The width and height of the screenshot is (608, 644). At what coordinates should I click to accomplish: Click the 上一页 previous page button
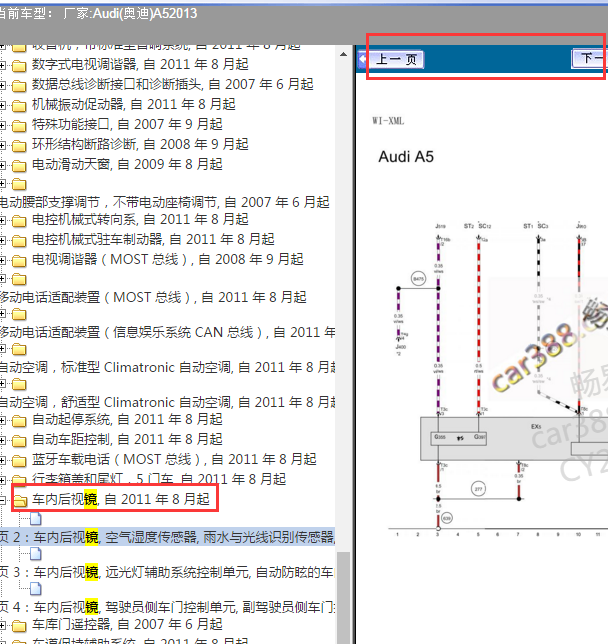tap(396, 60)
